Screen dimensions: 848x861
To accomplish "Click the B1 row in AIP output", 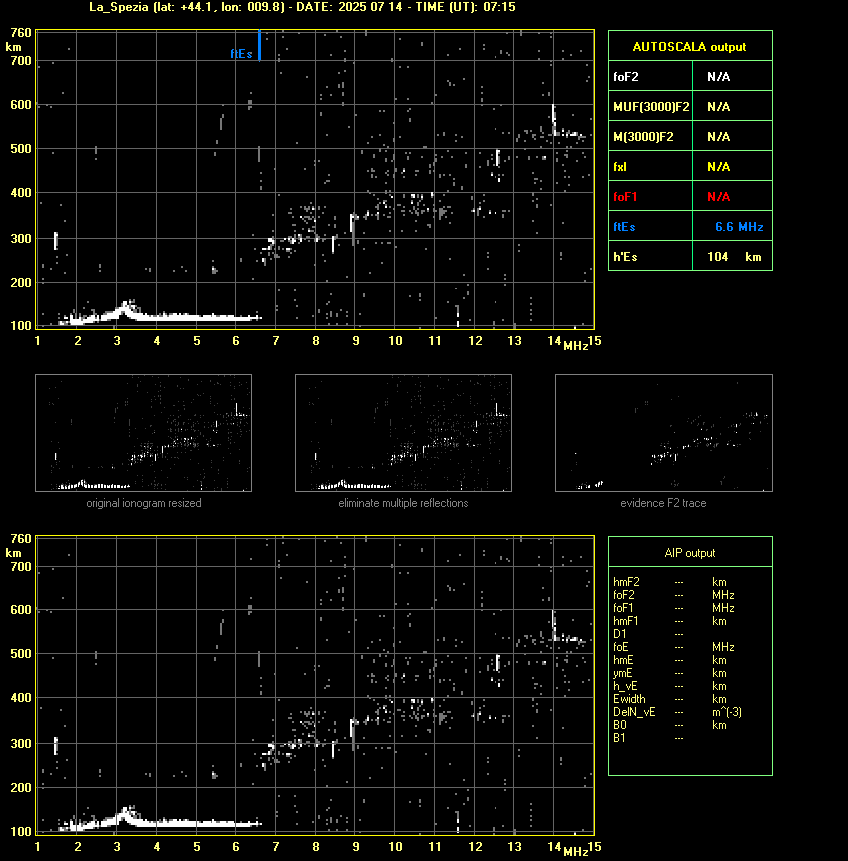I will point(649,738).
